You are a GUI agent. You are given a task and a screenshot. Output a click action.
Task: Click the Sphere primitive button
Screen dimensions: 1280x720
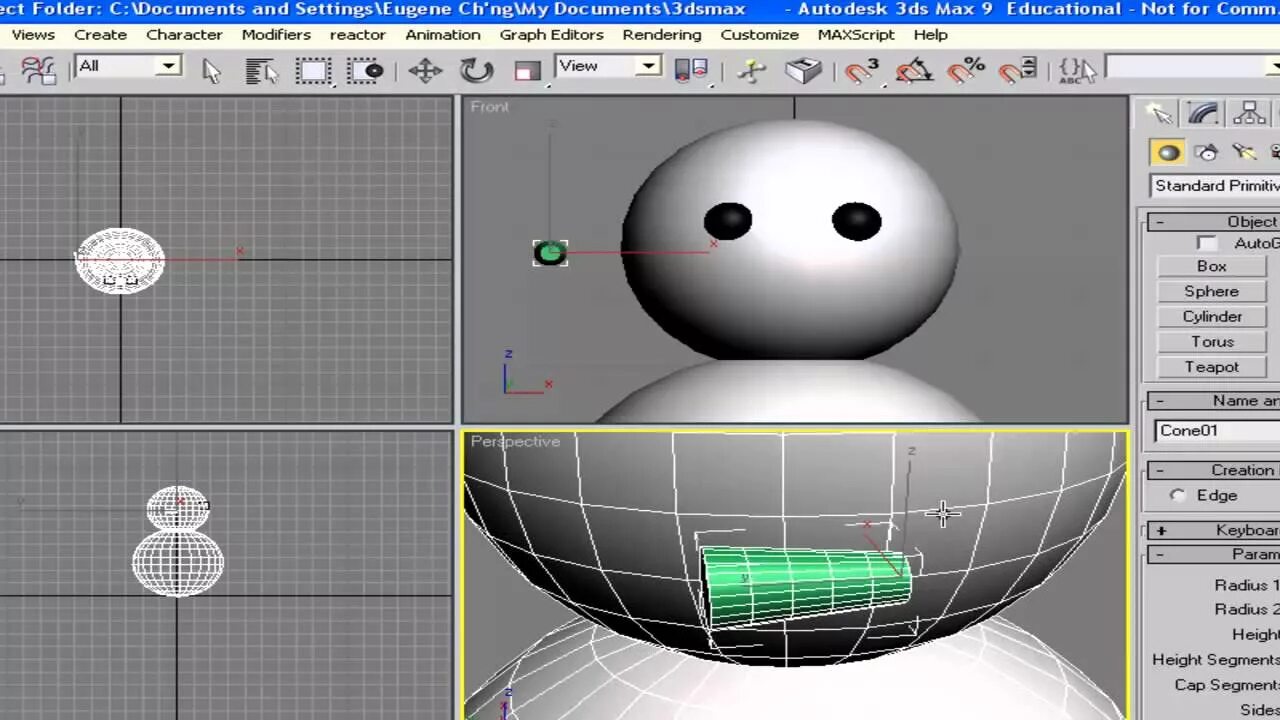pyautogui.click(x=1211, y=291)
